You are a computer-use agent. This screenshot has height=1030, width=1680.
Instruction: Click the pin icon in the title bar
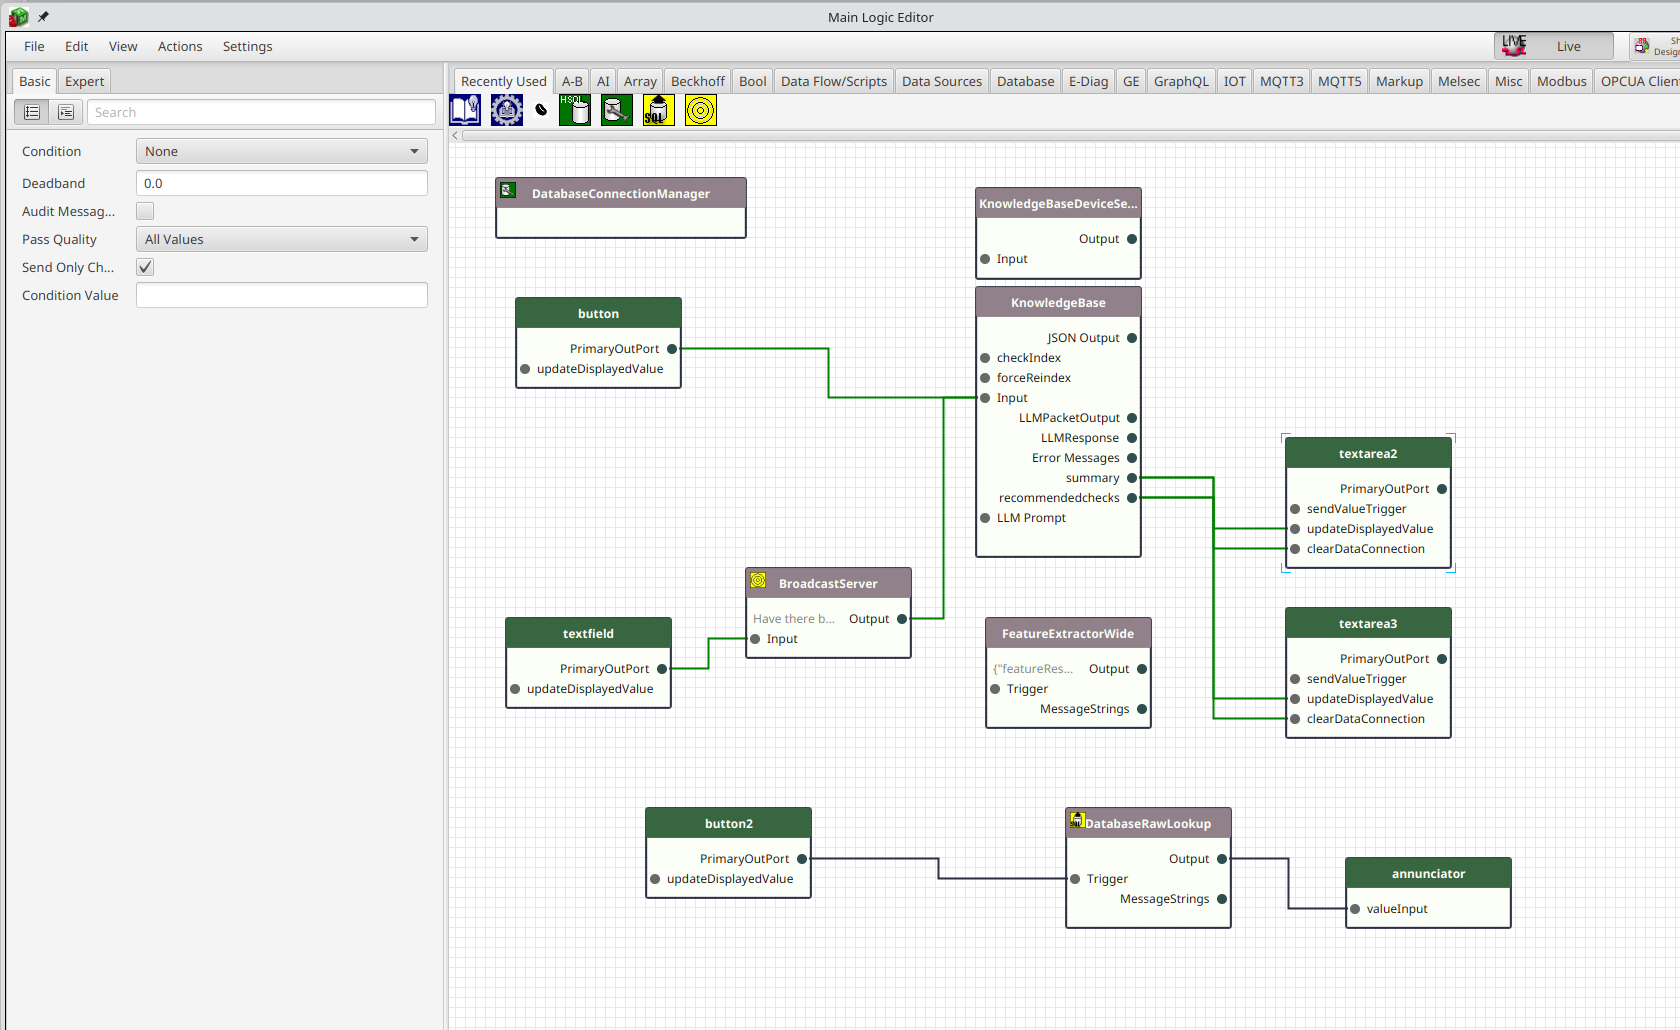click(x=43, y=17)
